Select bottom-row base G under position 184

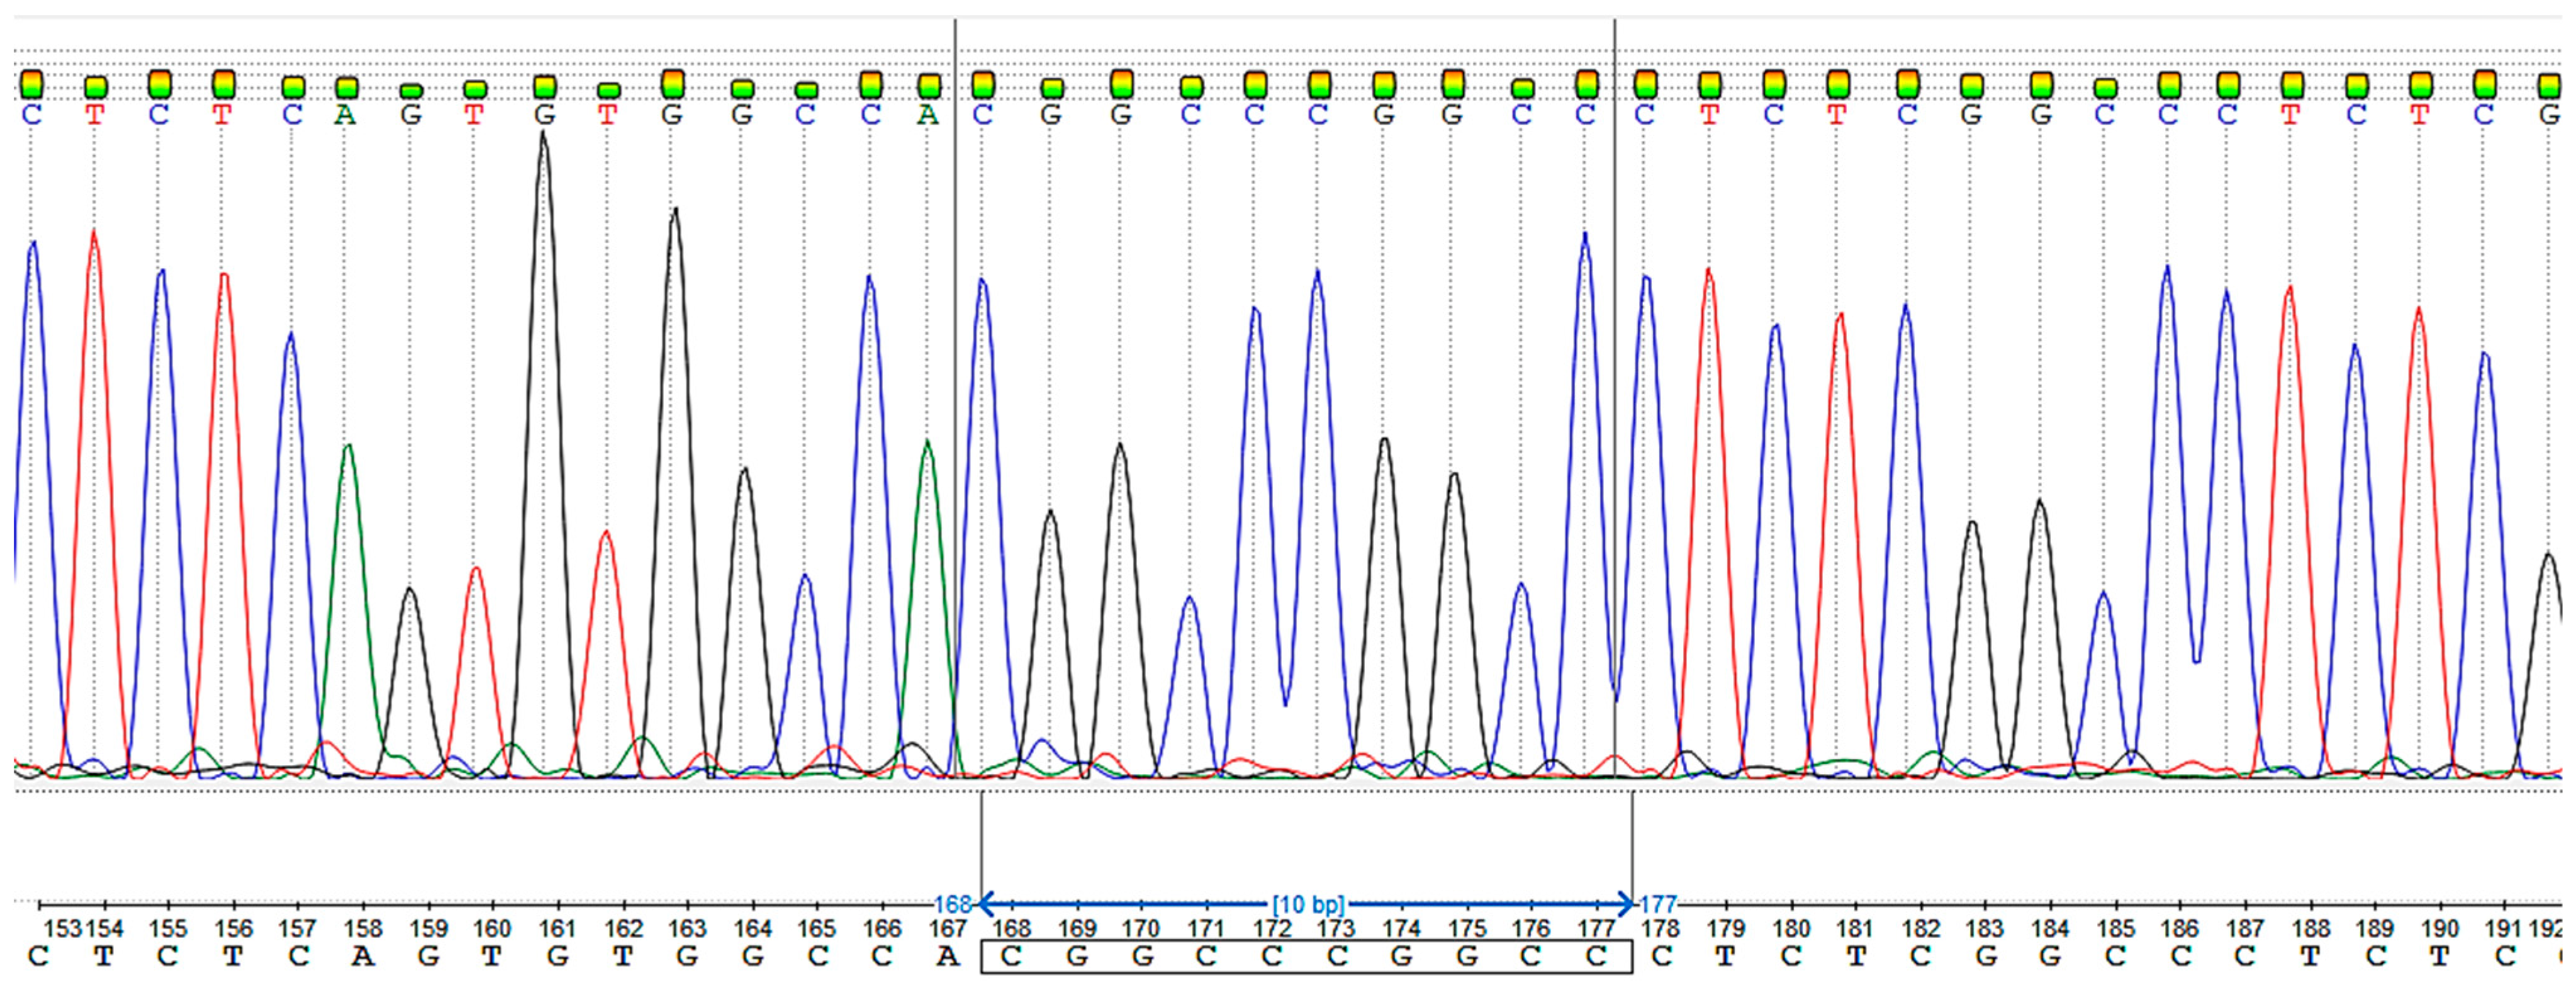tap(2050, 957)
